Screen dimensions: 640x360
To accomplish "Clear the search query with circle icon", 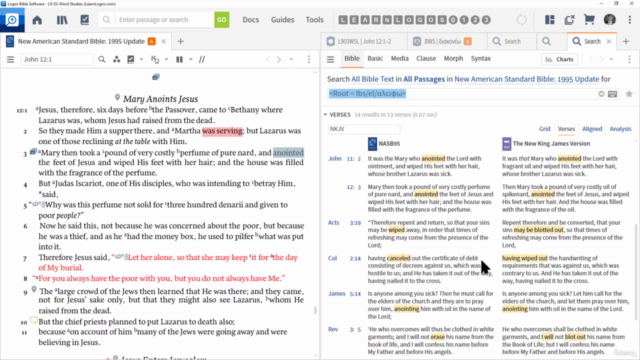I will (x=601, y=94).
